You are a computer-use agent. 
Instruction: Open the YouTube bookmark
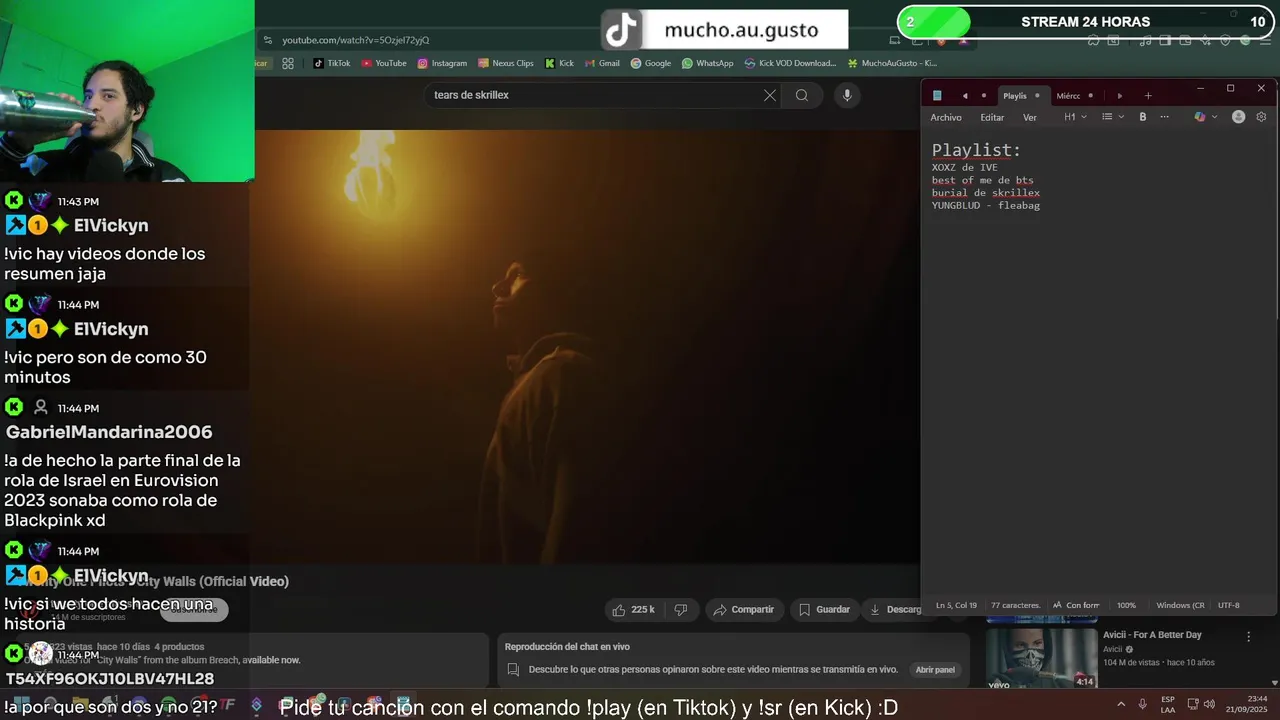pyautogui.click(x=384, y=63)
